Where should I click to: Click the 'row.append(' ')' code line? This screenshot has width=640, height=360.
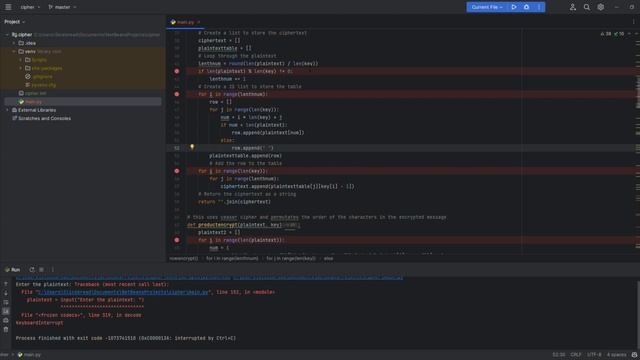253,148
